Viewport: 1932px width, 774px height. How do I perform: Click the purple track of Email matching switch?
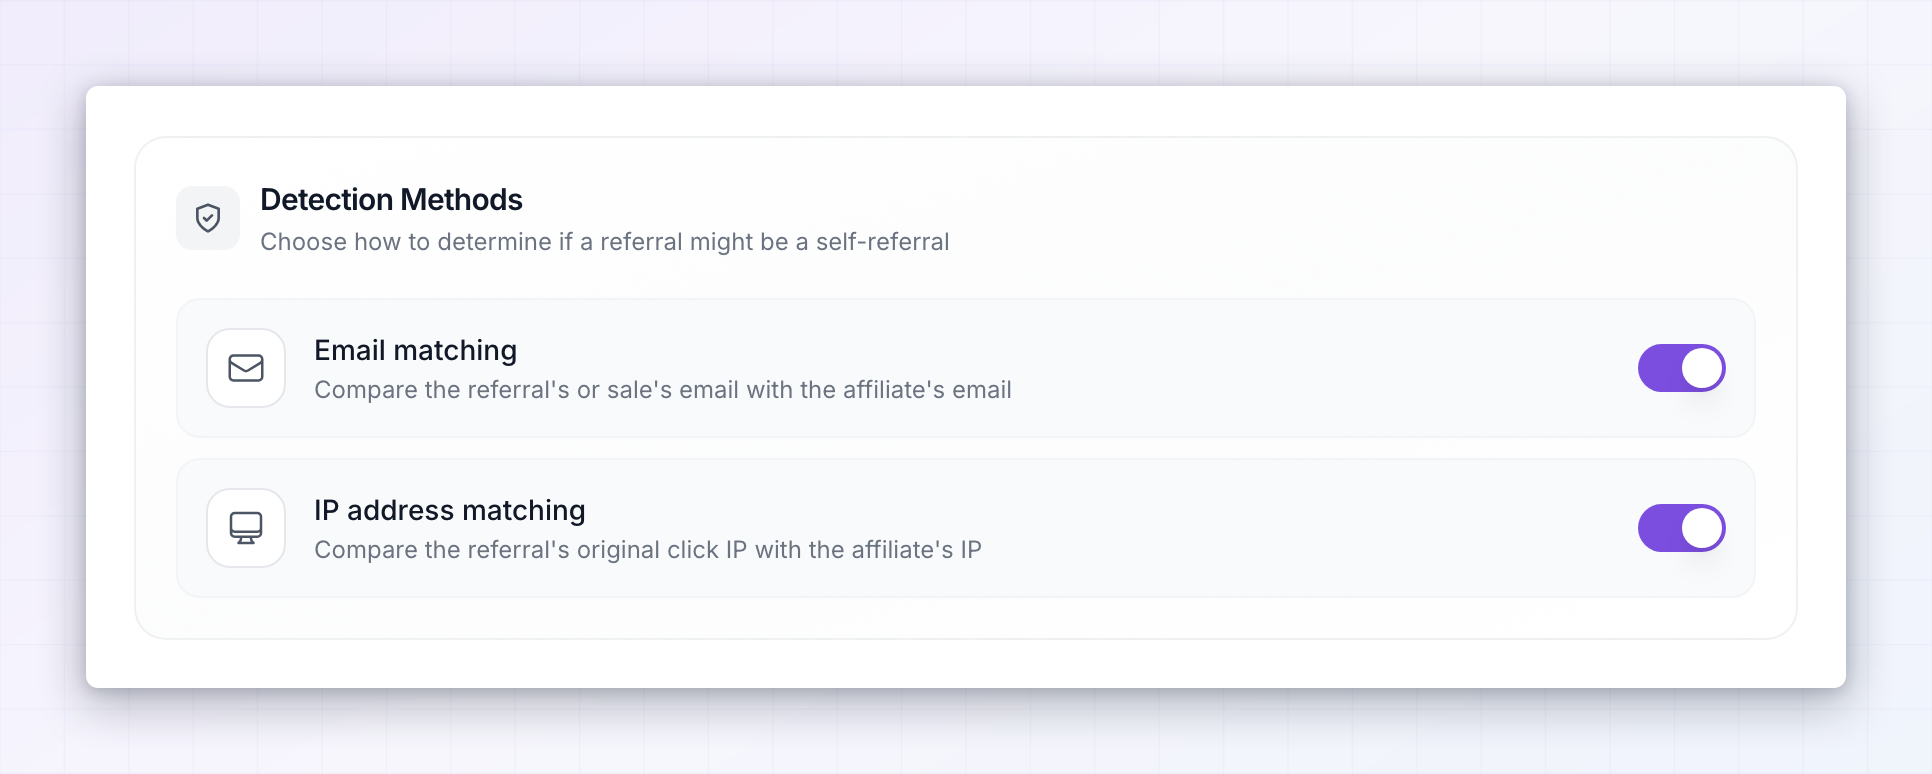click(x=1659, y=368)
